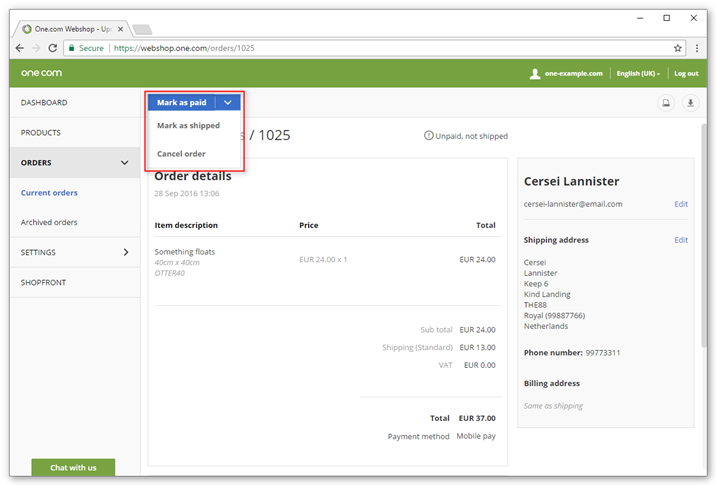Toggle the Mark as paid dropdown arrow
The image size is (716, 485).
(228, 102)
